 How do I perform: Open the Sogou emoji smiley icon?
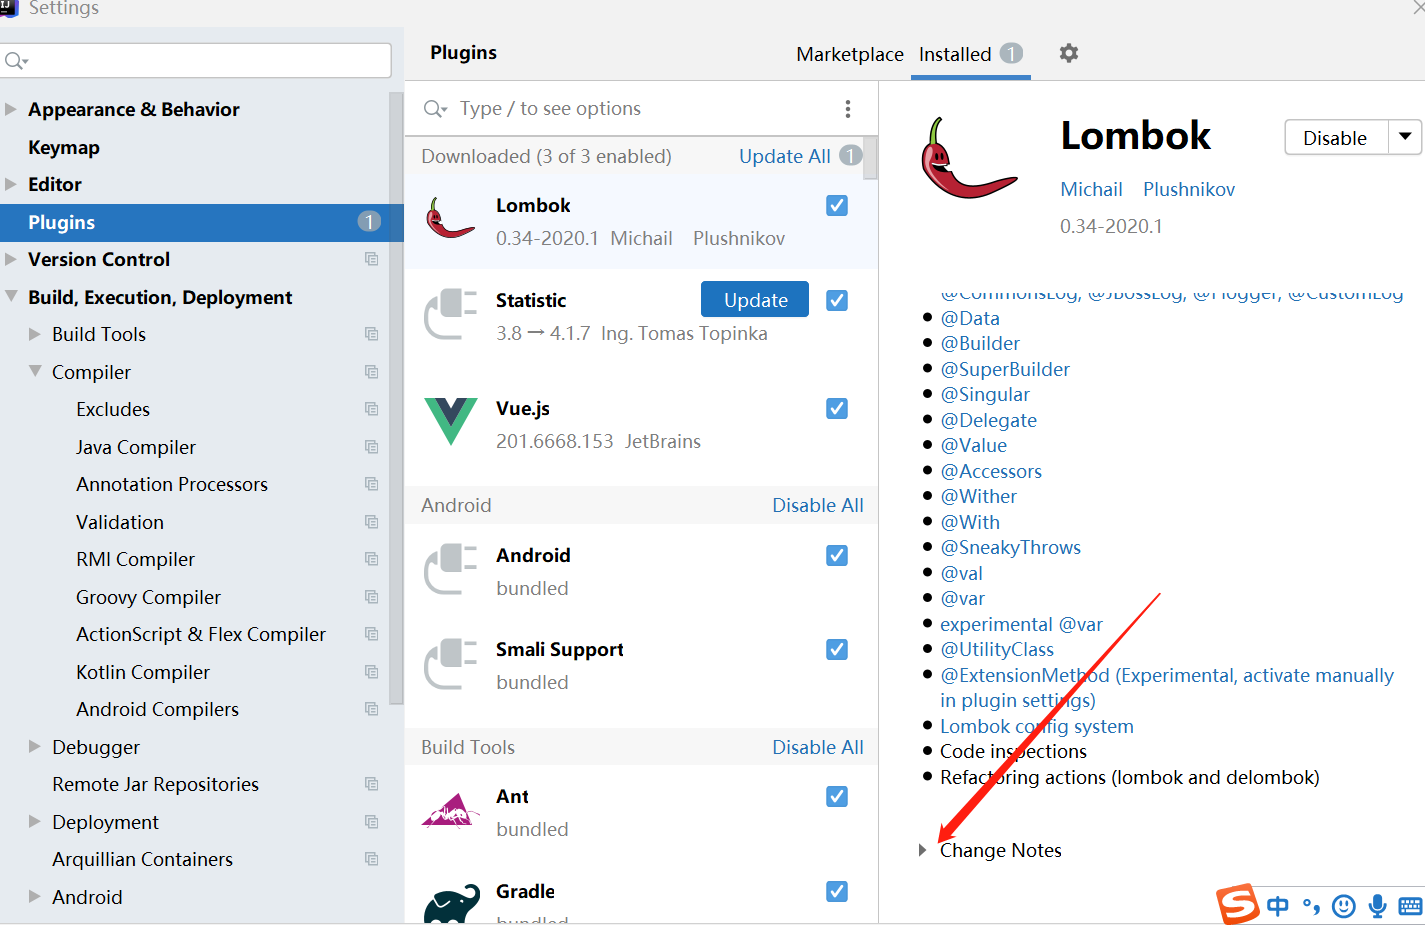coord(1344,906)
